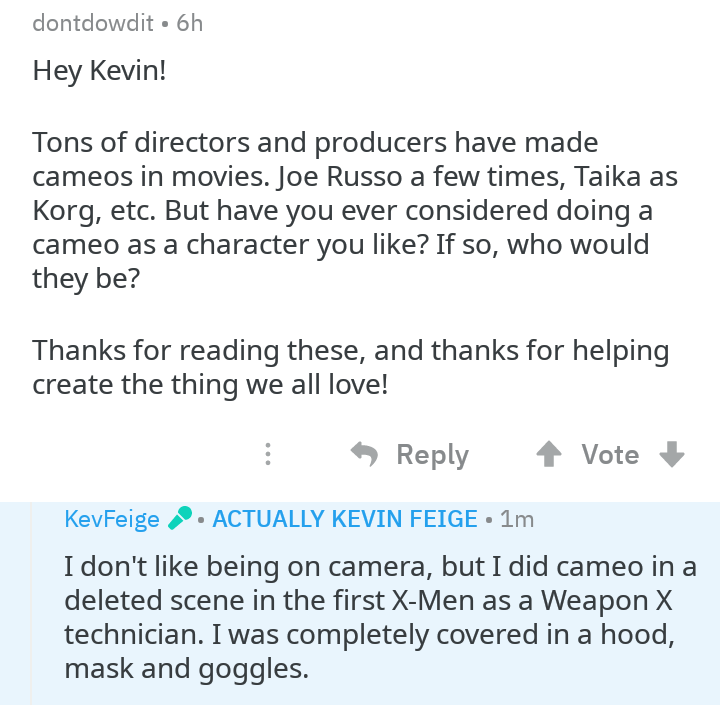Click the Vote count label
720x705 pixels.
coord(610,455)
